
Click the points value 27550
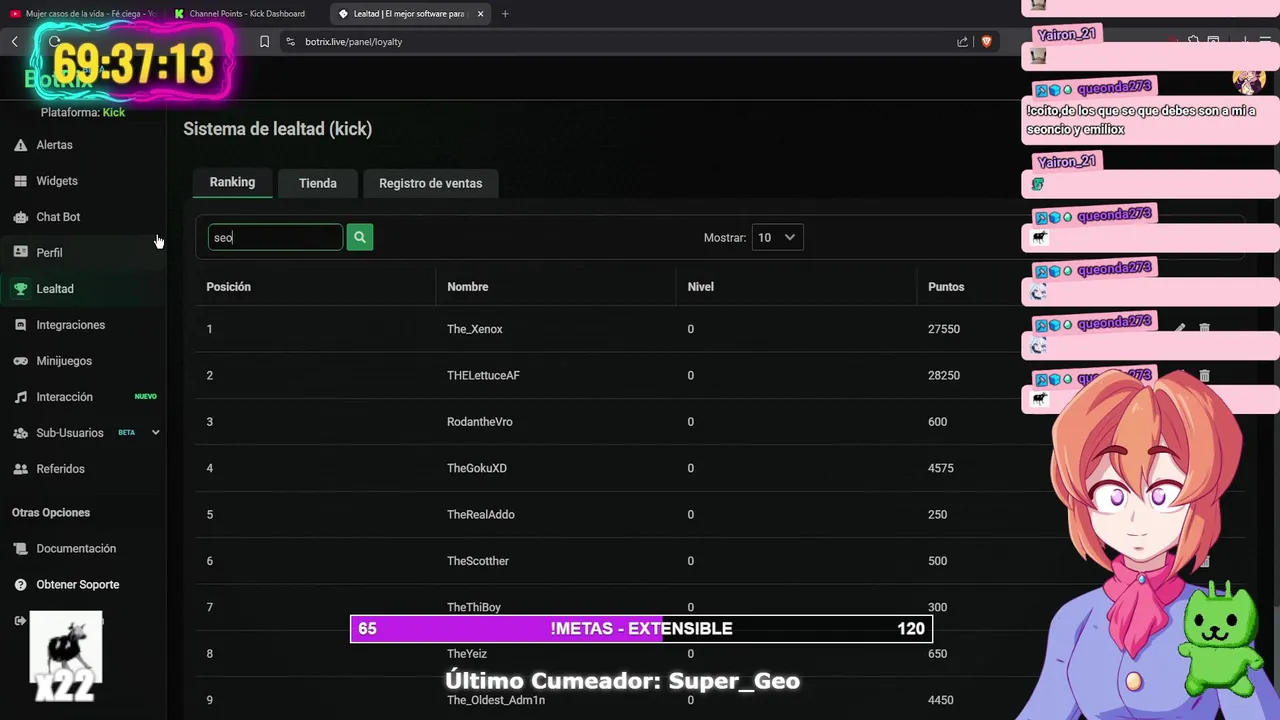944,329
